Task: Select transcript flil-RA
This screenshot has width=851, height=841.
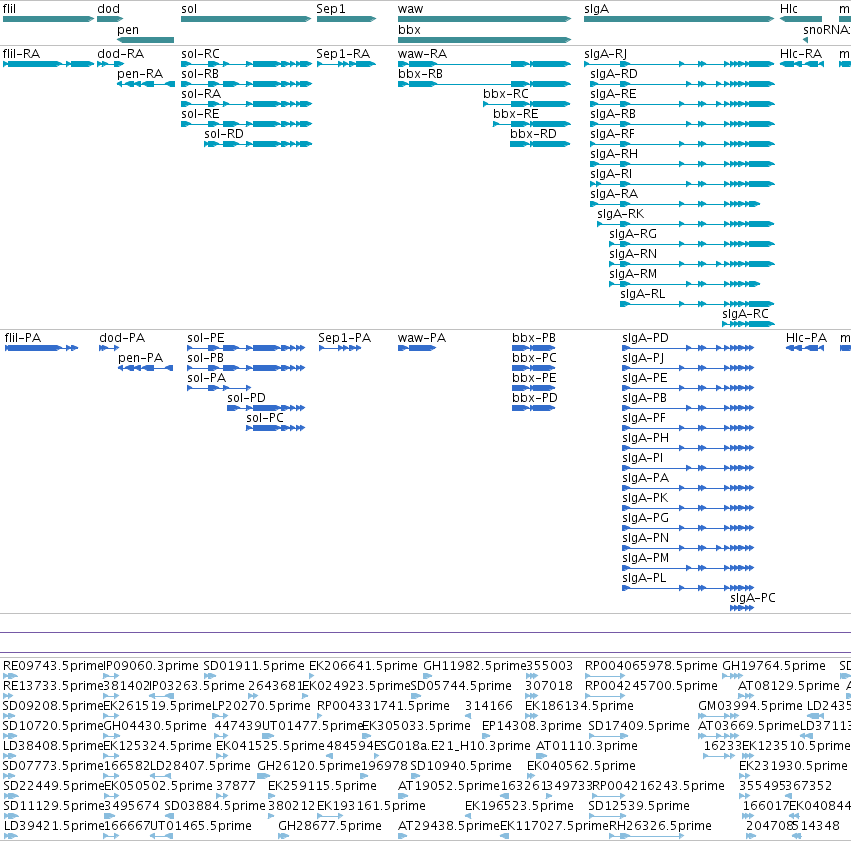Action: pyautogui.click(x=48, y=64)
